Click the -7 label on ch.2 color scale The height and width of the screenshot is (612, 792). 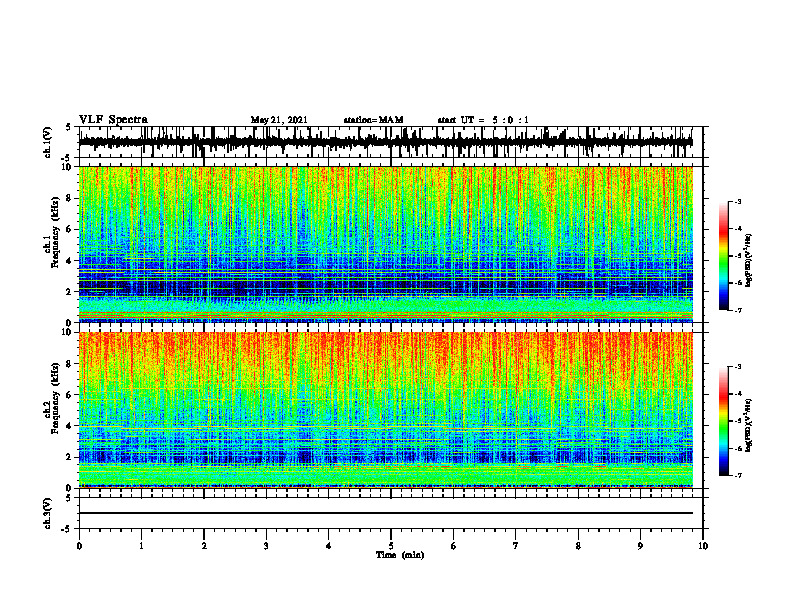[x=737, y=475]
